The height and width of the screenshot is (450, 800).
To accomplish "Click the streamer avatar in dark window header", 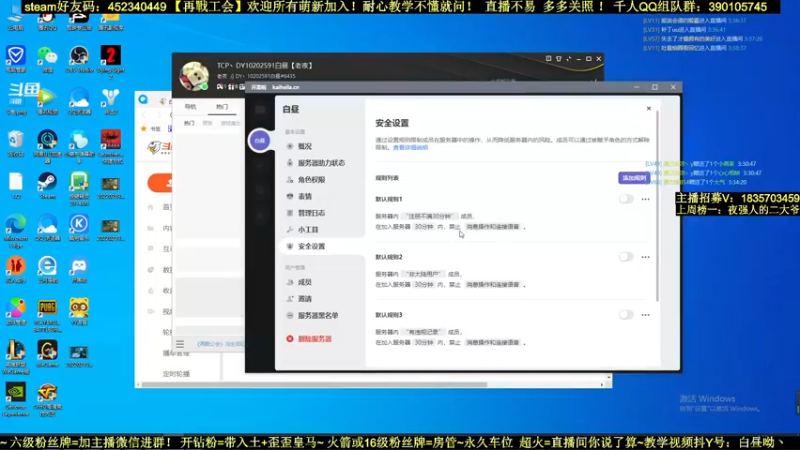I will point(194,76).
